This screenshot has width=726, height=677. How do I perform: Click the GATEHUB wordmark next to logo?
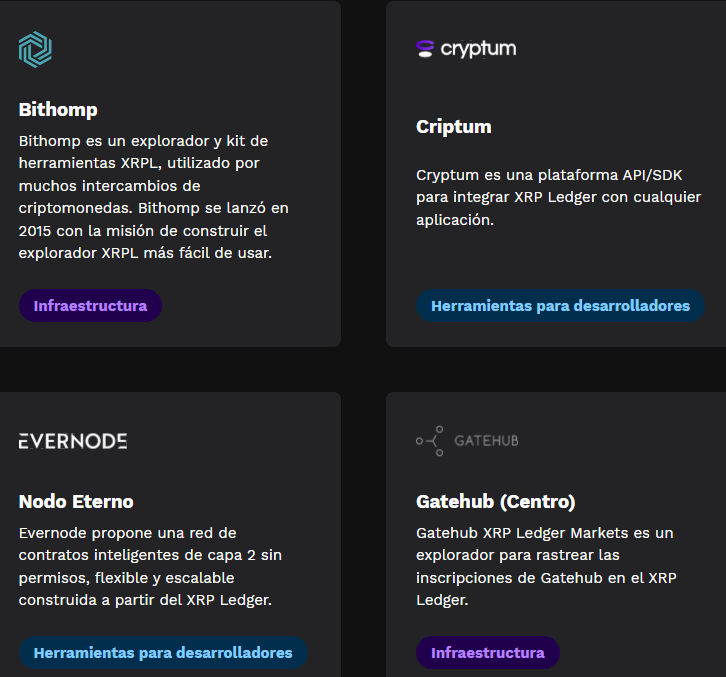(486, 441)
